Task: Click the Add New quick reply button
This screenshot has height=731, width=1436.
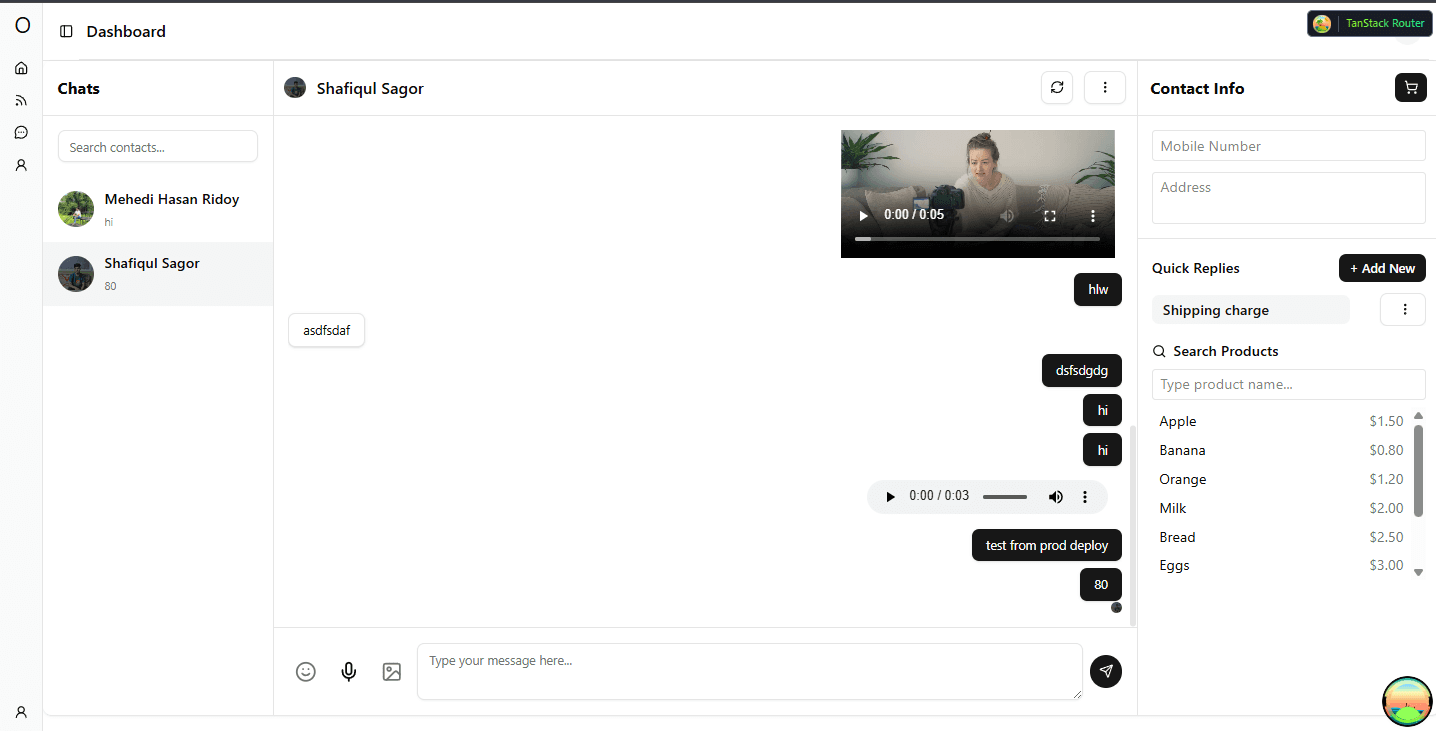Action: pos(1382,268)
